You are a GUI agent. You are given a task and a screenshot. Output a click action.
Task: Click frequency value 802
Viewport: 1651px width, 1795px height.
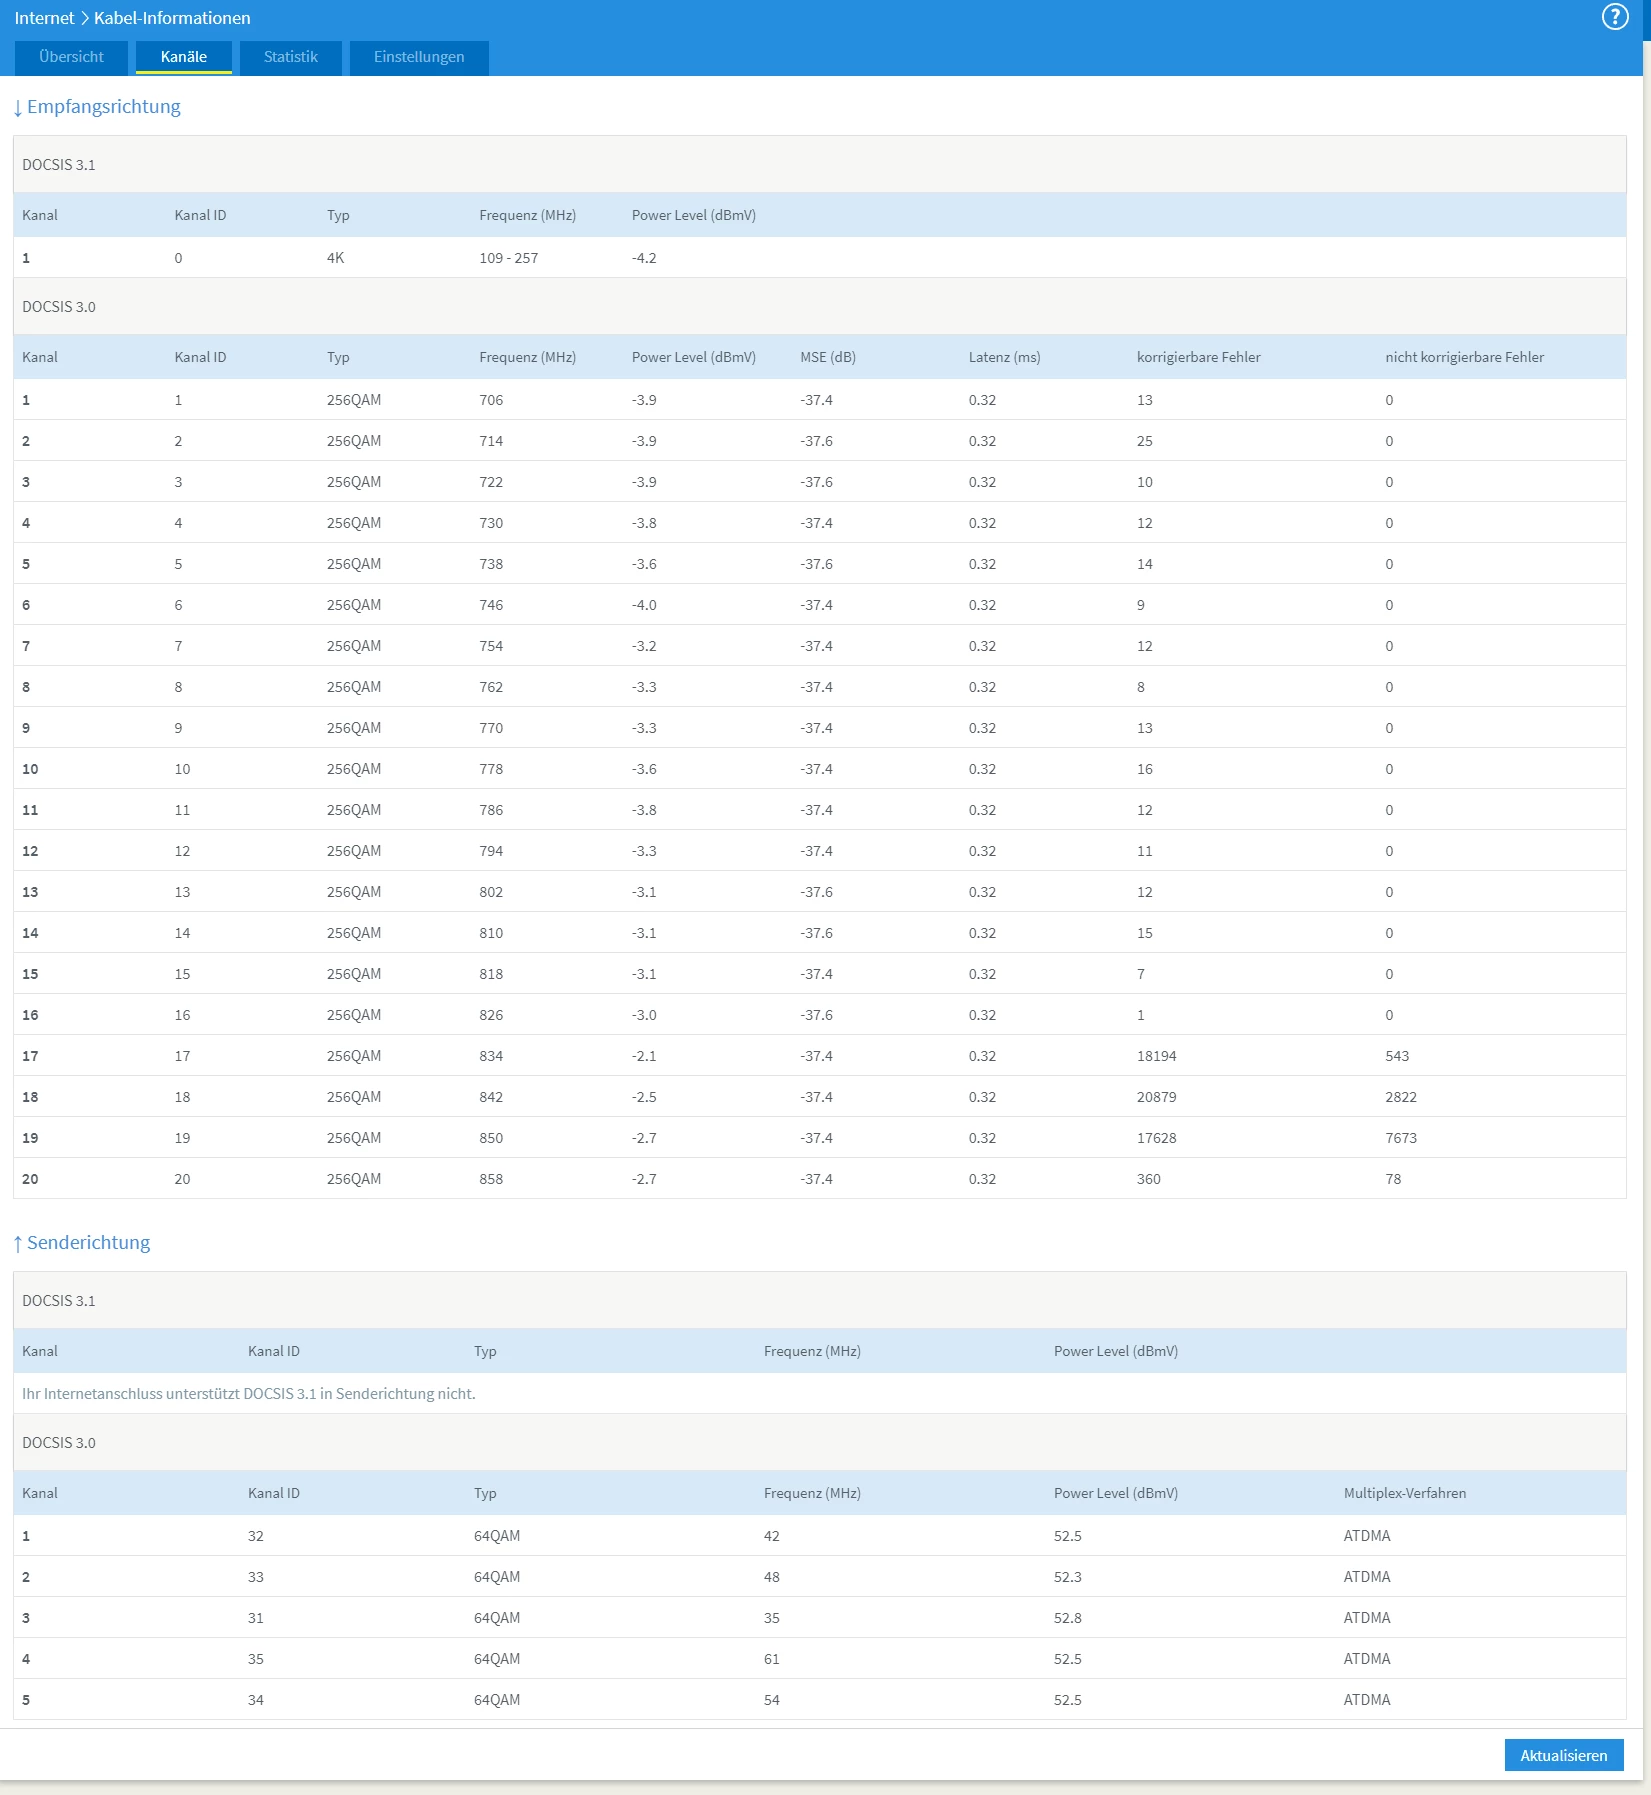click(x=491, y=892)
